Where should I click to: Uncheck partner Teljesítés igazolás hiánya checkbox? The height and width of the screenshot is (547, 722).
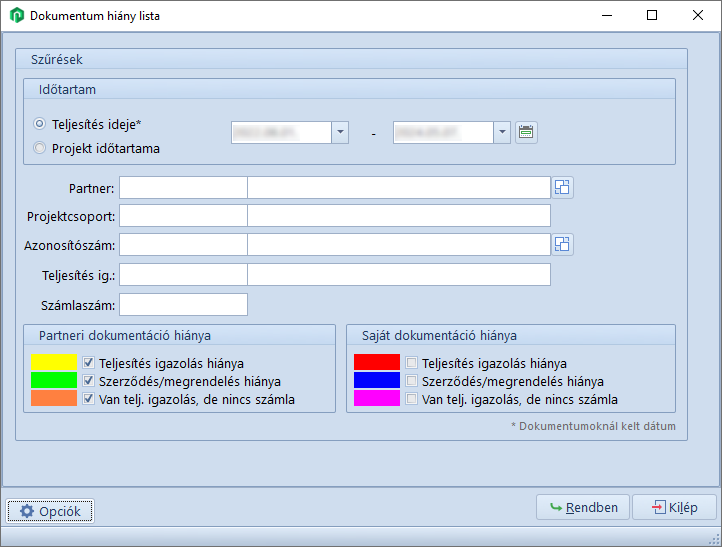click(89, 363)
